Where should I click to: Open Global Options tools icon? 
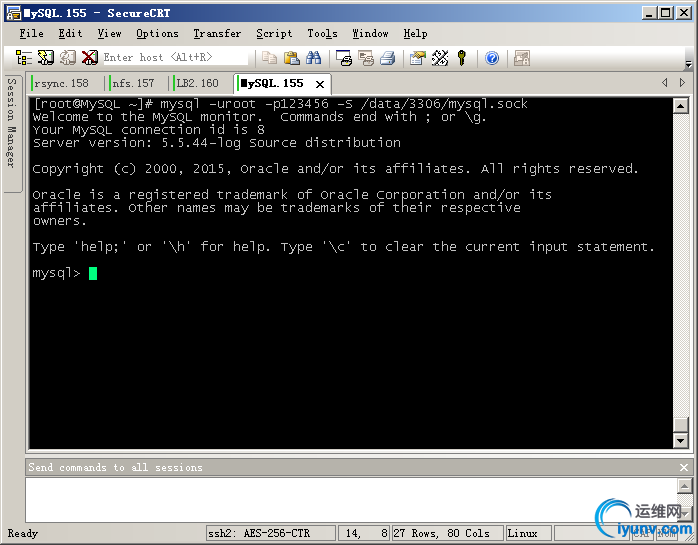point(440,58)
